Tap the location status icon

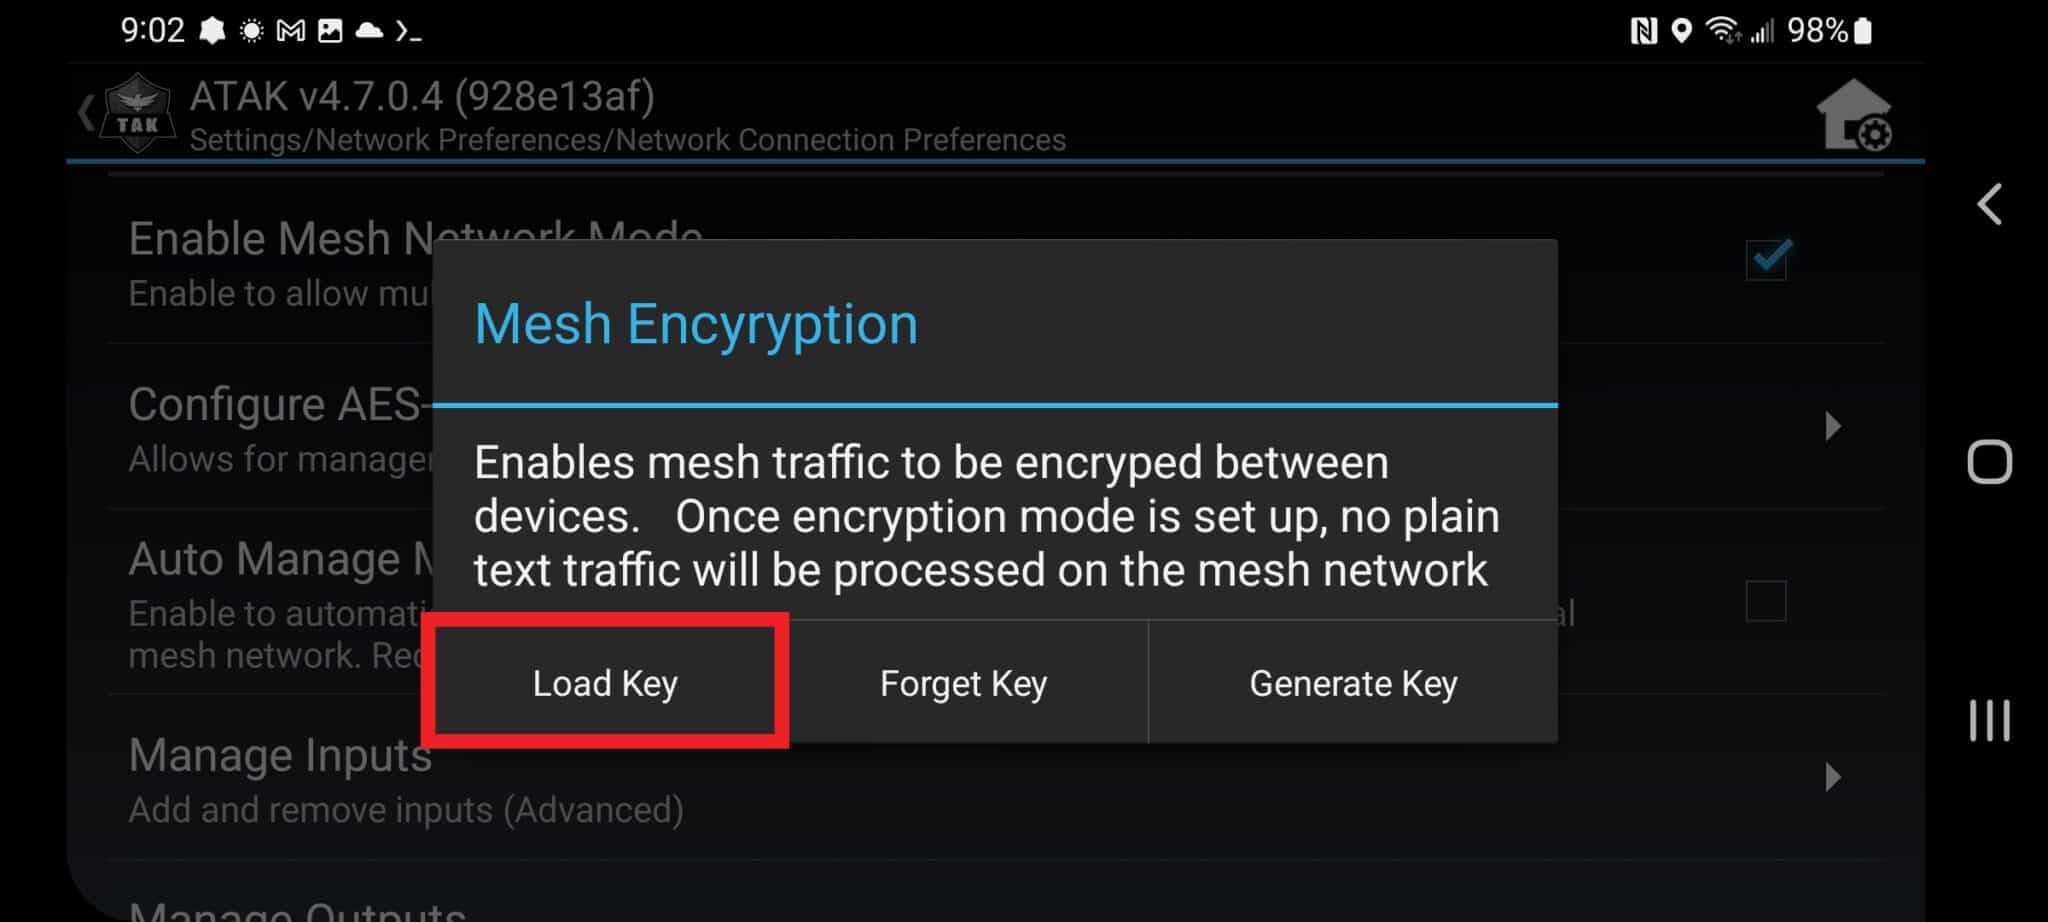pos(1682,31)
